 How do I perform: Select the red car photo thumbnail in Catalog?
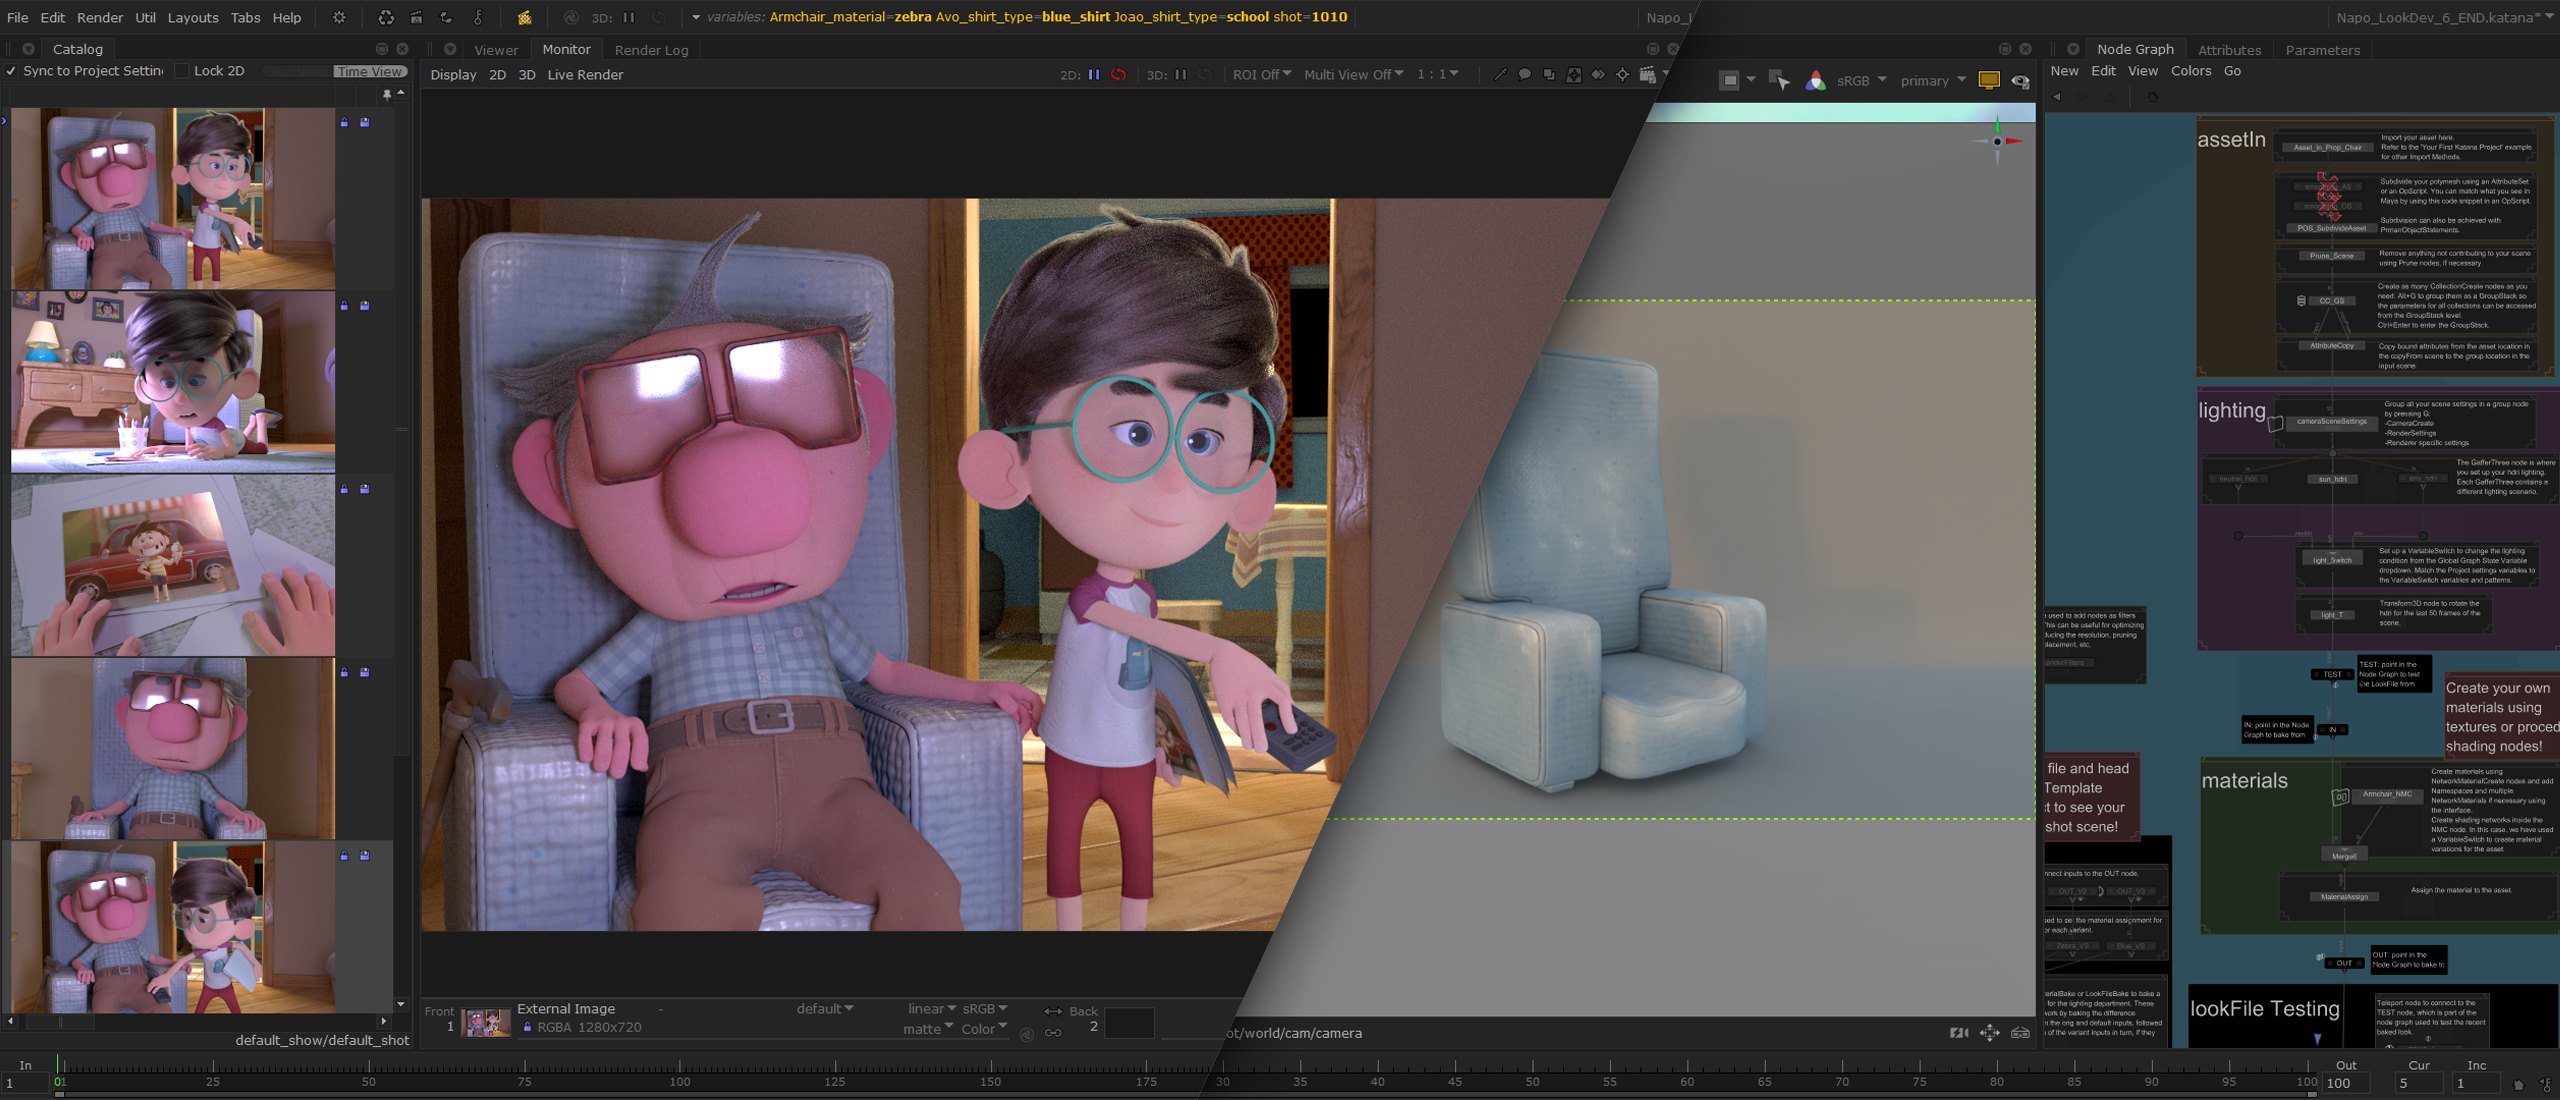pos(173,565)
